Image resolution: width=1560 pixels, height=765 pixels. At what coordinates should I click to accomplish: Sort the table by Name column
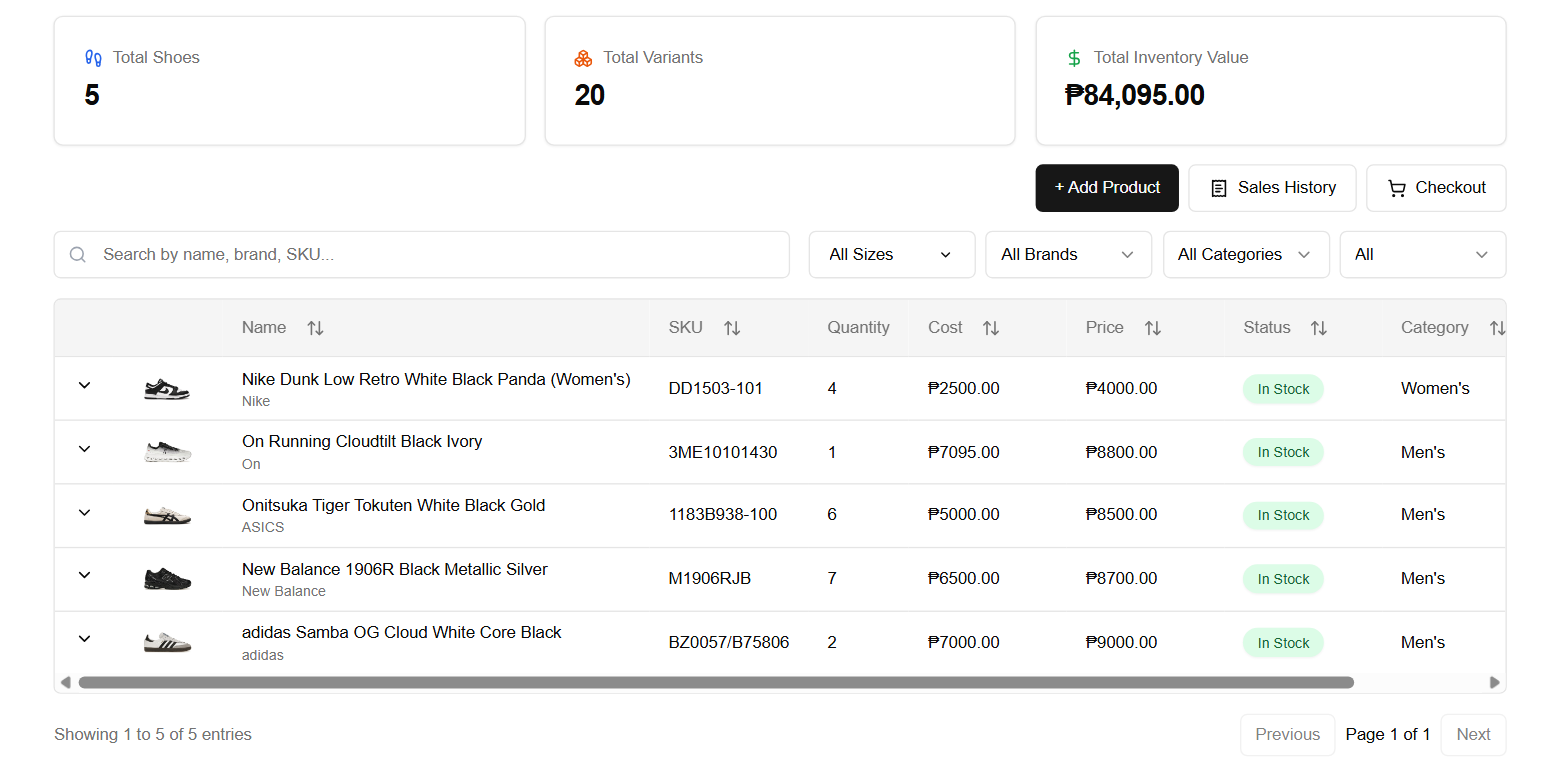(x=315, y=328)
